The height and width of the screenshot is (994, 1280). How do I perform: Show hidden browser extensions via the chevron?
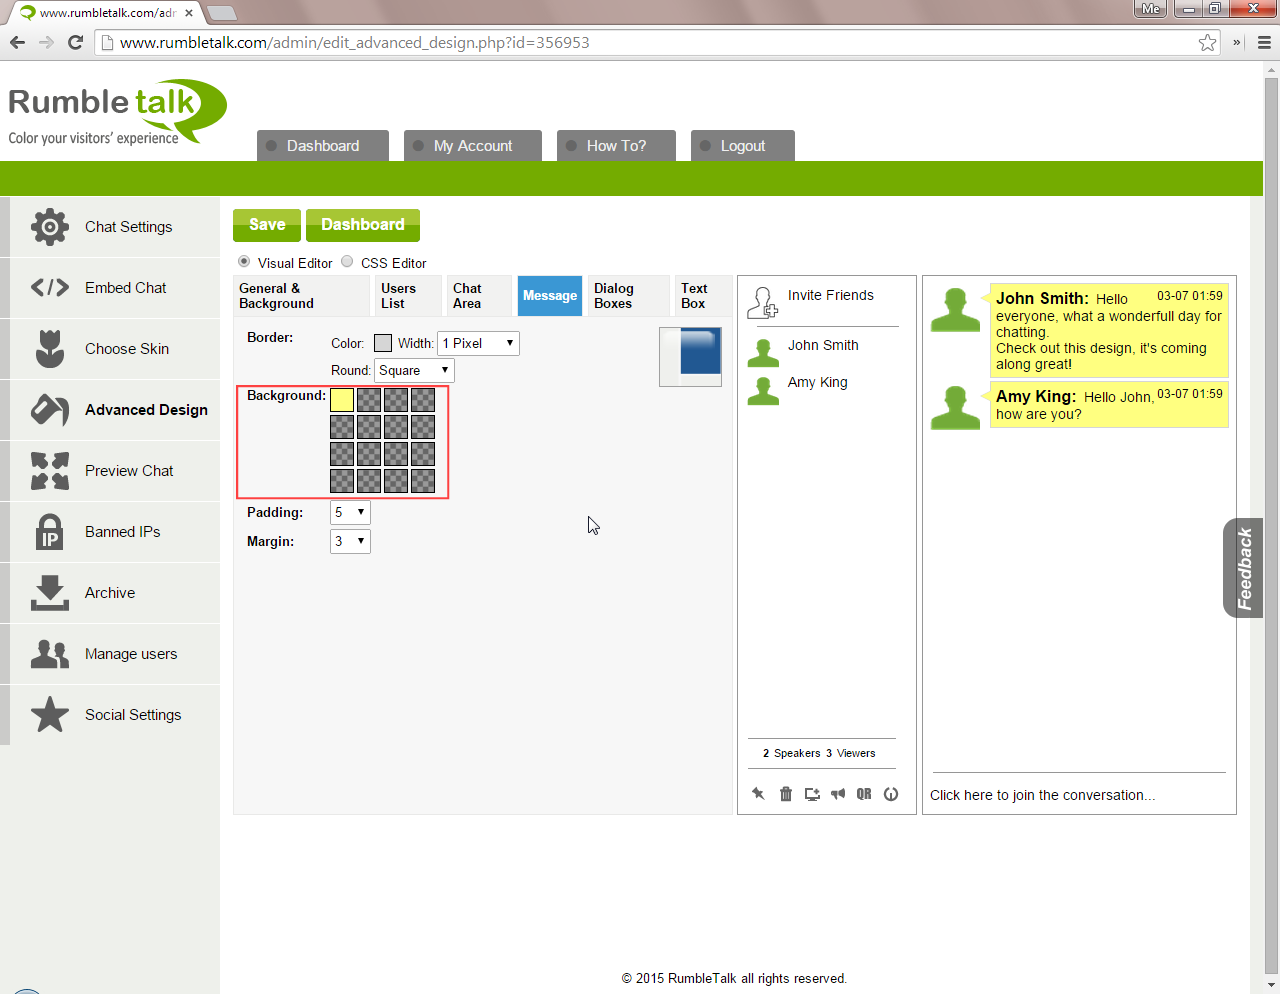pos(1237,42)
